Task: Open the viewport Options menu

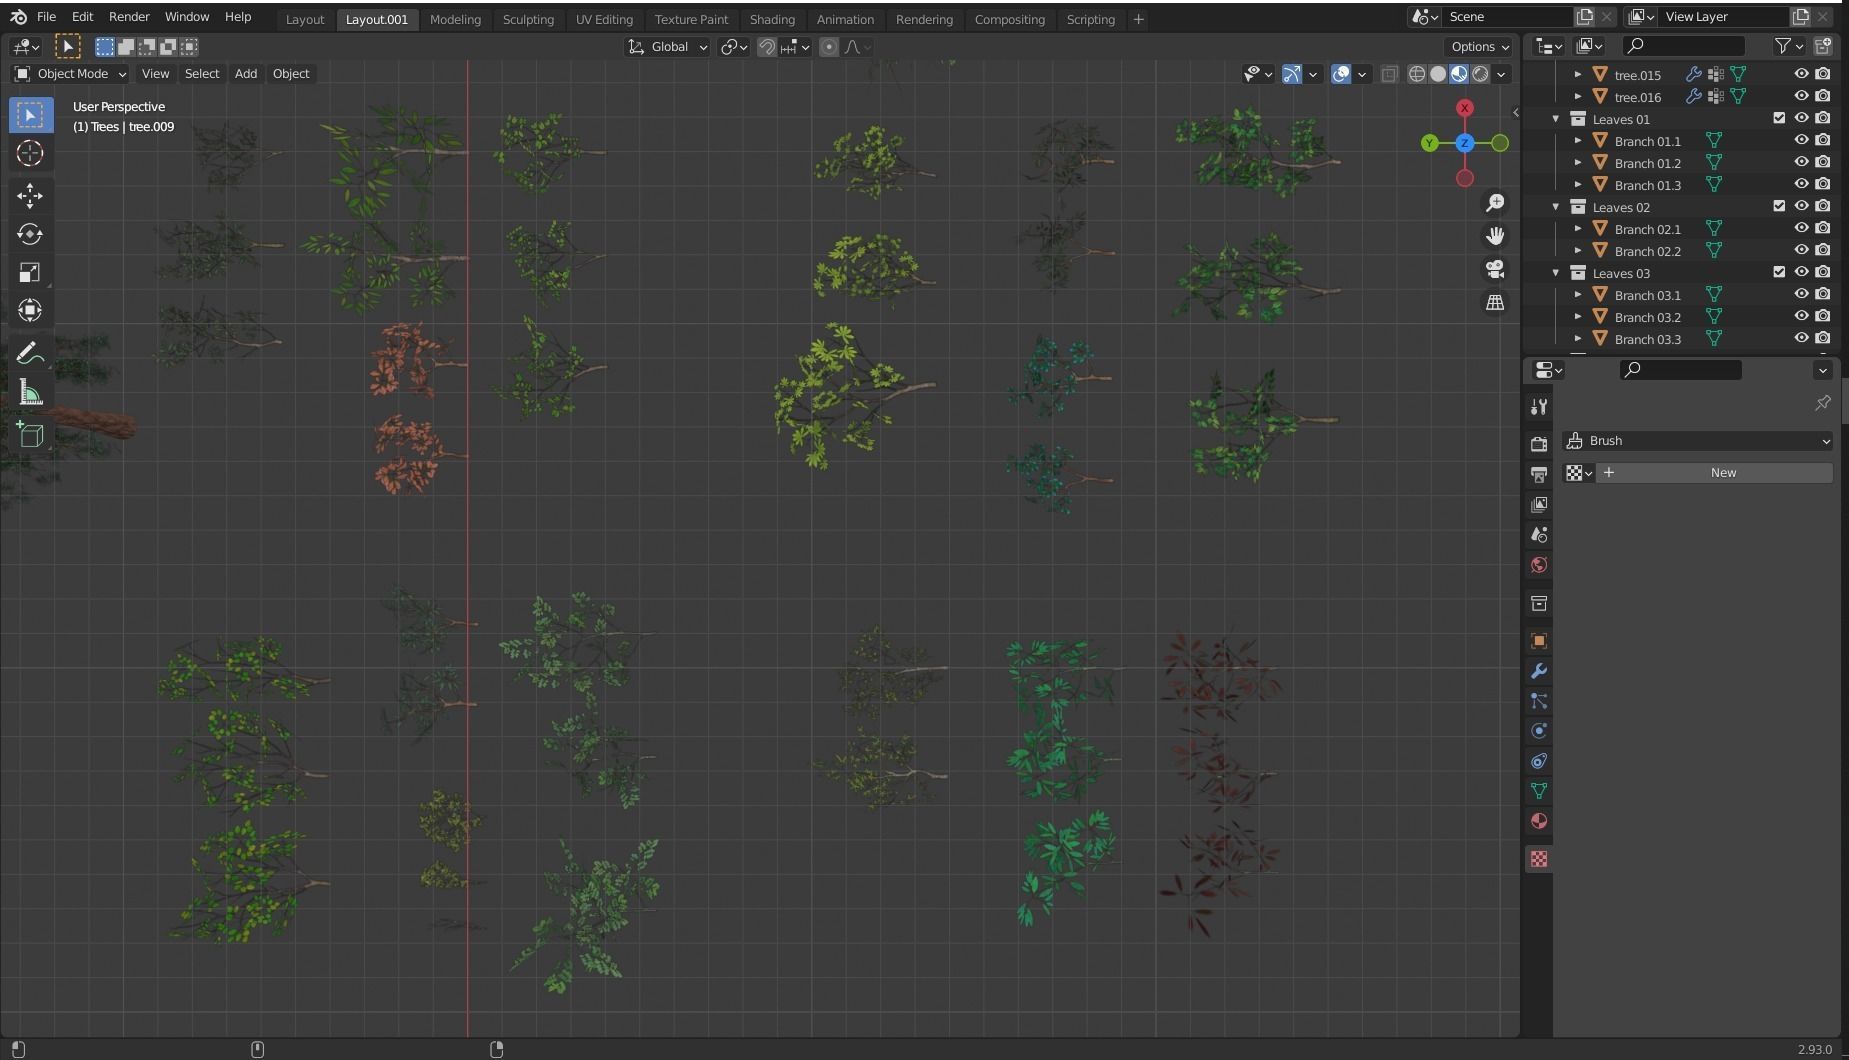Action: tap(1479, 46)
